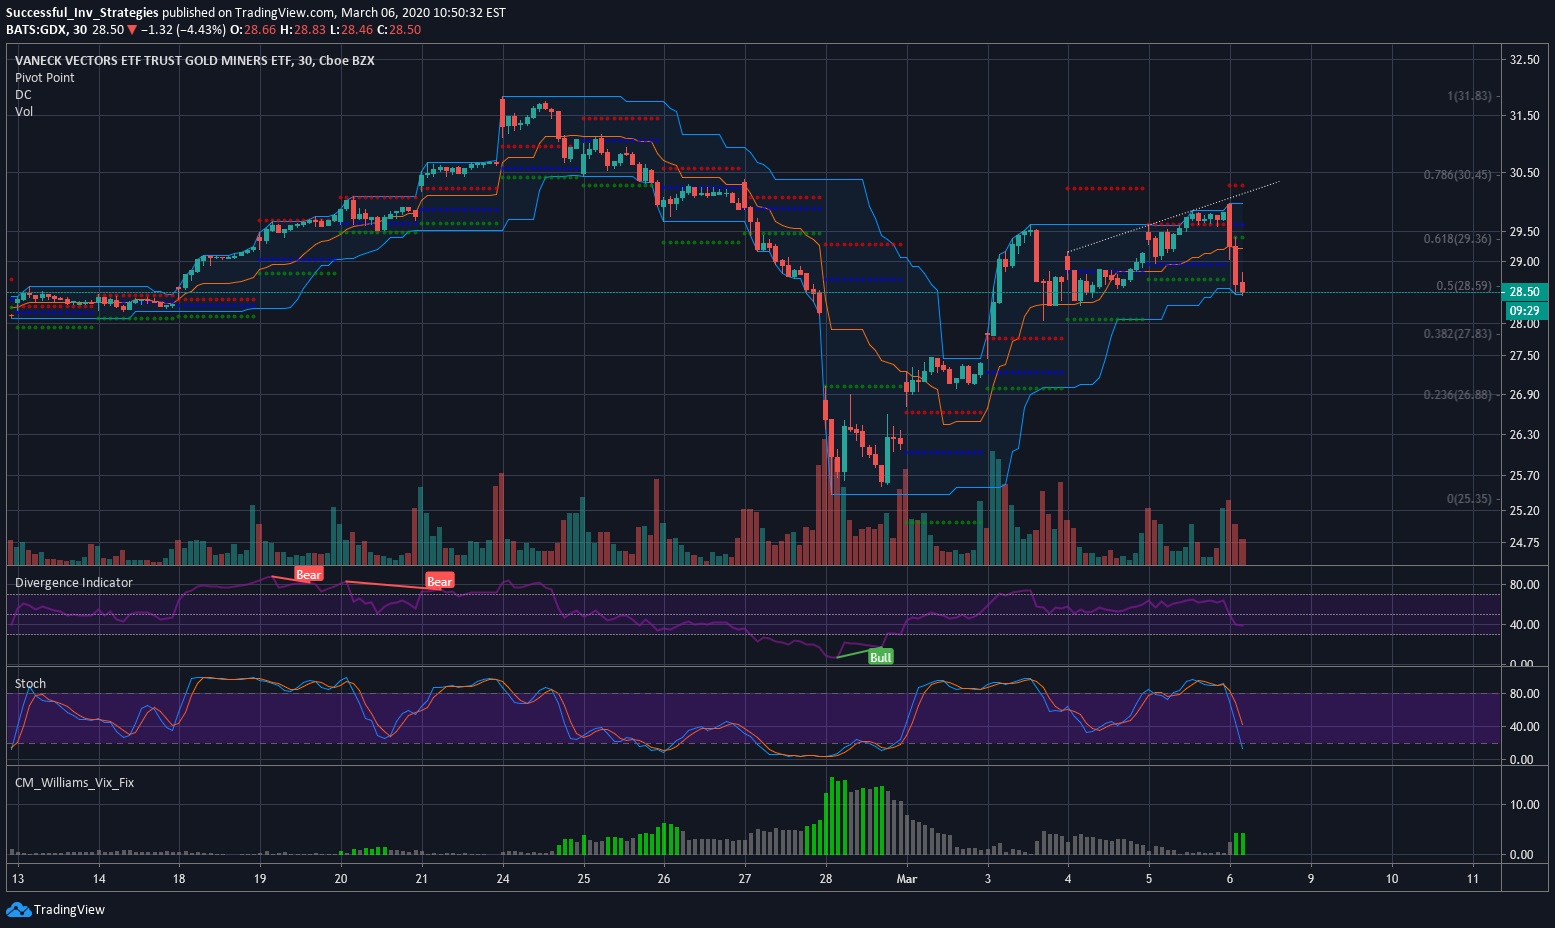The image size is (1555, 928).
Task: Open the Successful_Inv_Strategies author name
Action: [x=82, y=13]
